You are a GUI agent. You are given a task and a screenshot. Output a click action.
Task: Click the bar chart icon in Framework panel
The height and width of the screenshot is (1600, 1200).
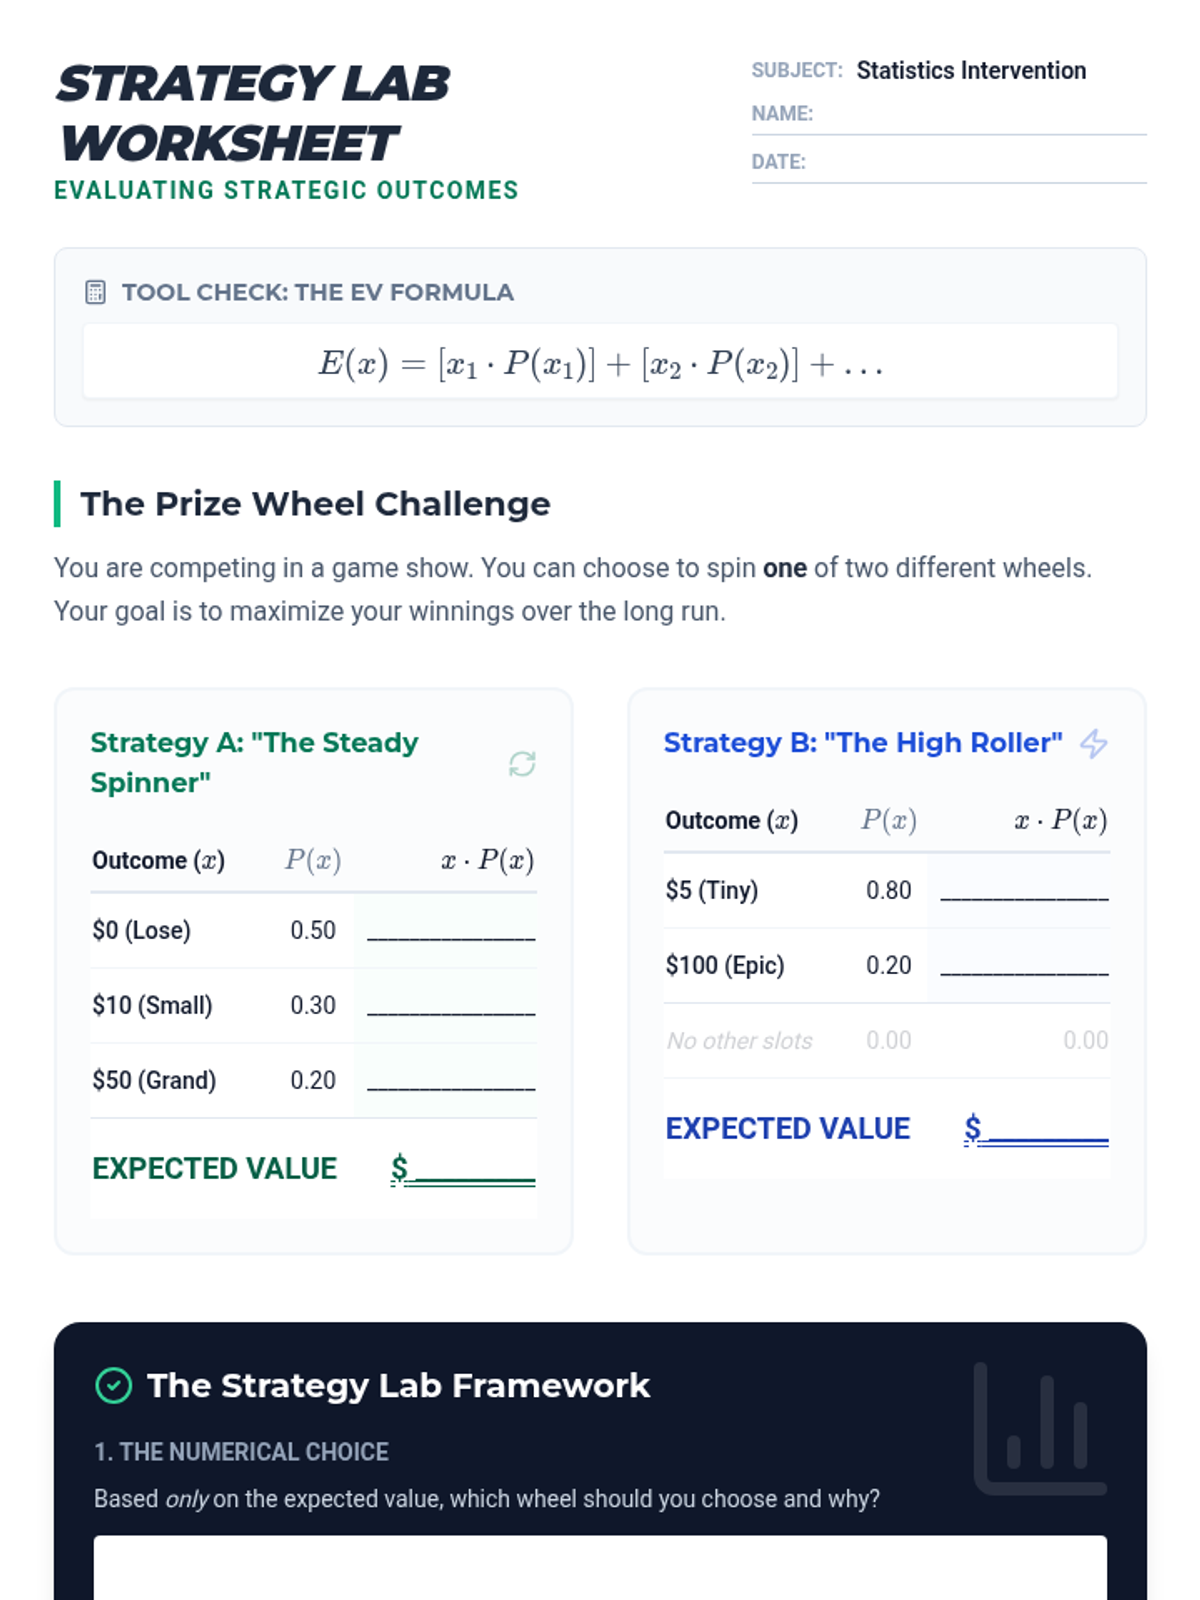coord(1040,1428)
